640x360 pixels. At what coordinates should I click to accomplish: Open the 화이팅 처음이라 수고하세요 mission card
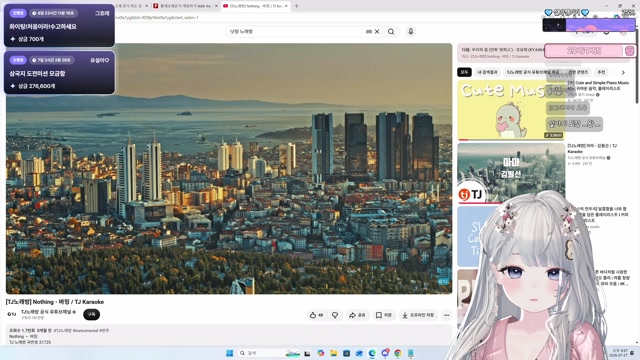tap(59, 26)
